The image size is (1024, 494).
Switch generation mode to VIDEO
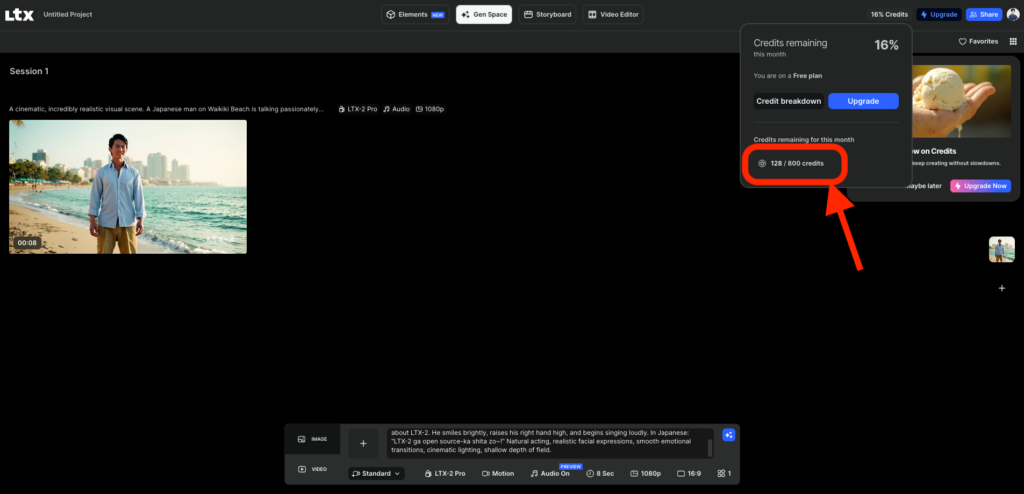[x=312, y=469]
